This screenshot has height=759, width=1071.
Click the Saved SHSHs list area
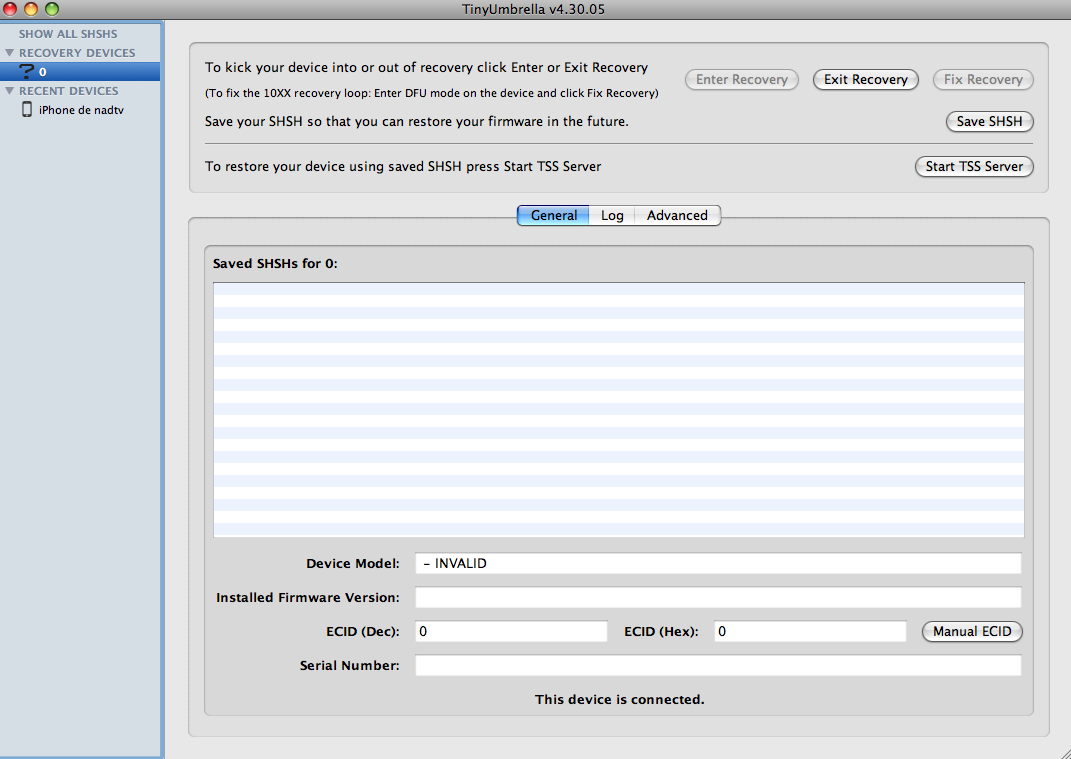pyautogui.click(x=619, y=410)
